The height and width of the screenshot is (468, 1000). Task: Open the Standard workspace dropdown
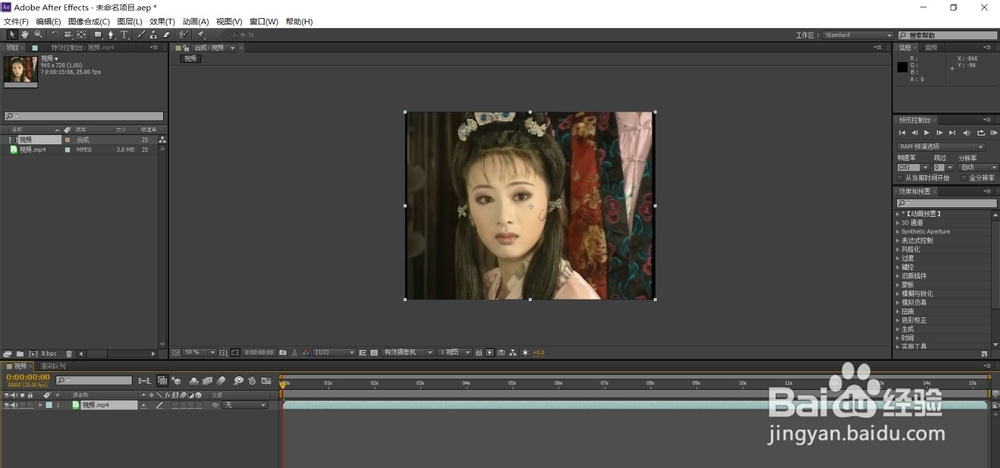click(x=858, y=35)
